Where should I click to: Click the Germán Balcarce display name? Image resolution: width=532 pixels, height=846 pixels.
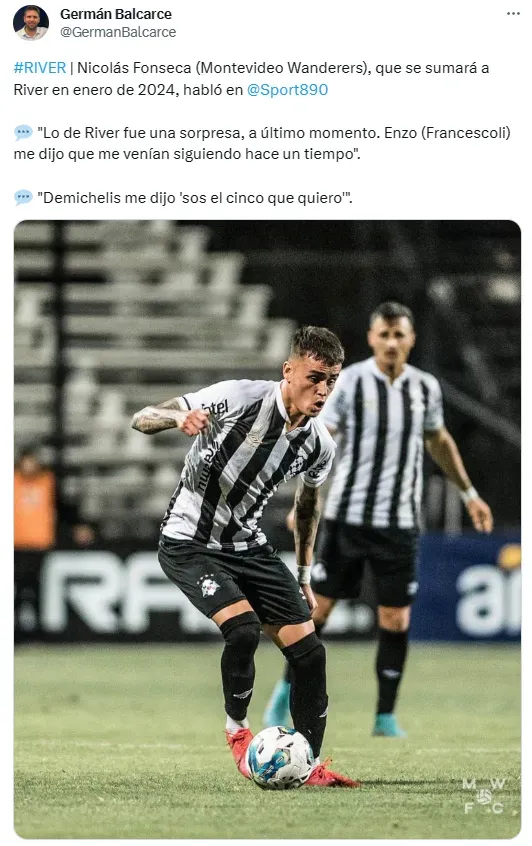[x=115, y=14]
